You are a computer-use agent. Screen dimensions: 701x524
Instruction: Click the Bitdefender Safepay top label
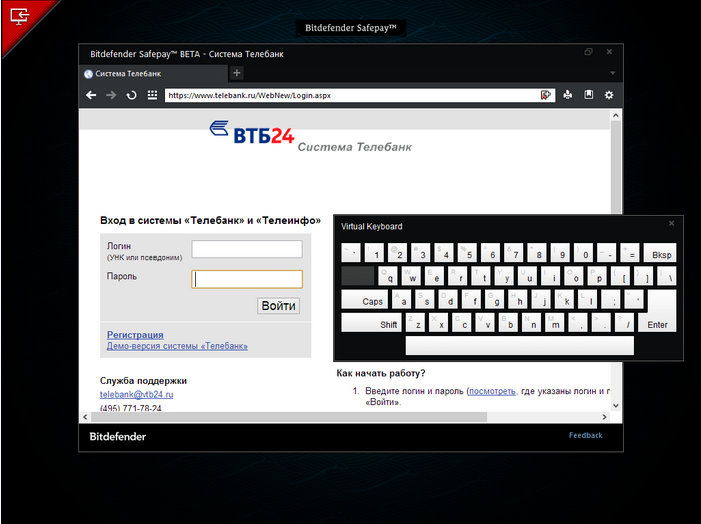pyautogui.click(x=351, y=28)
